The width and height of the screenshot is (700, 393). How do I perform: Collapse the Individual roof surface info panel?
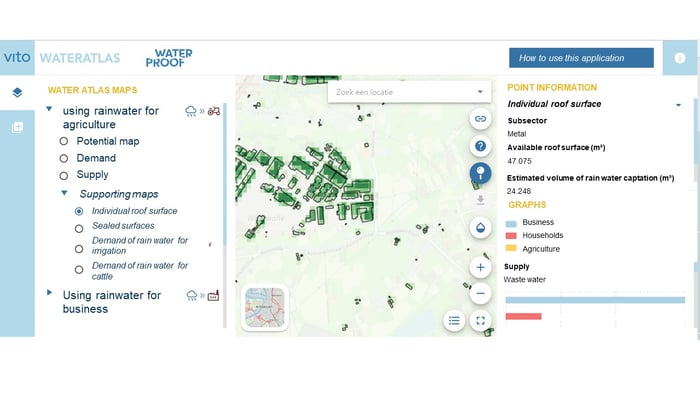pos(678,105)
